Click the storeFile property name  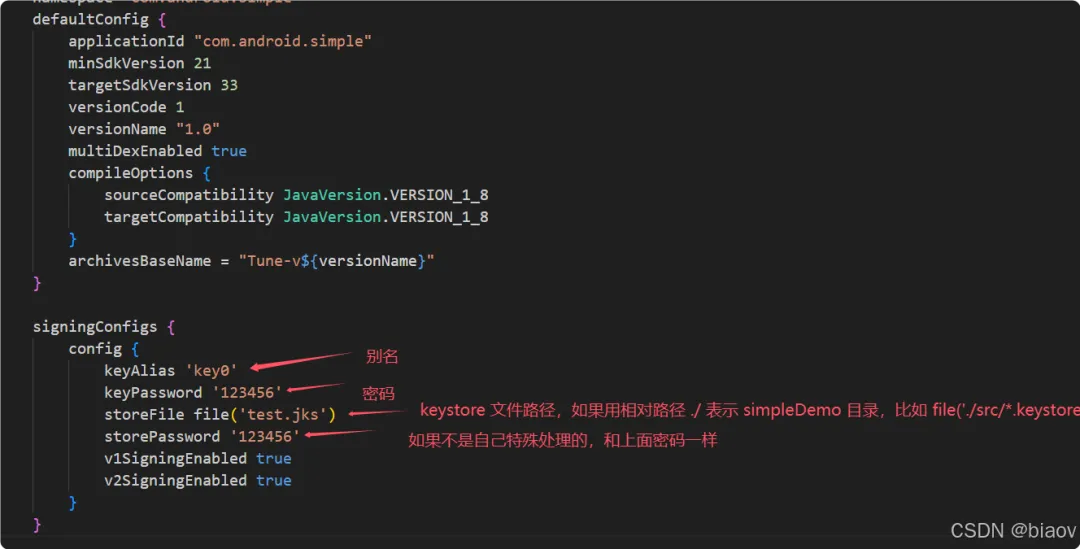(144, 415)
